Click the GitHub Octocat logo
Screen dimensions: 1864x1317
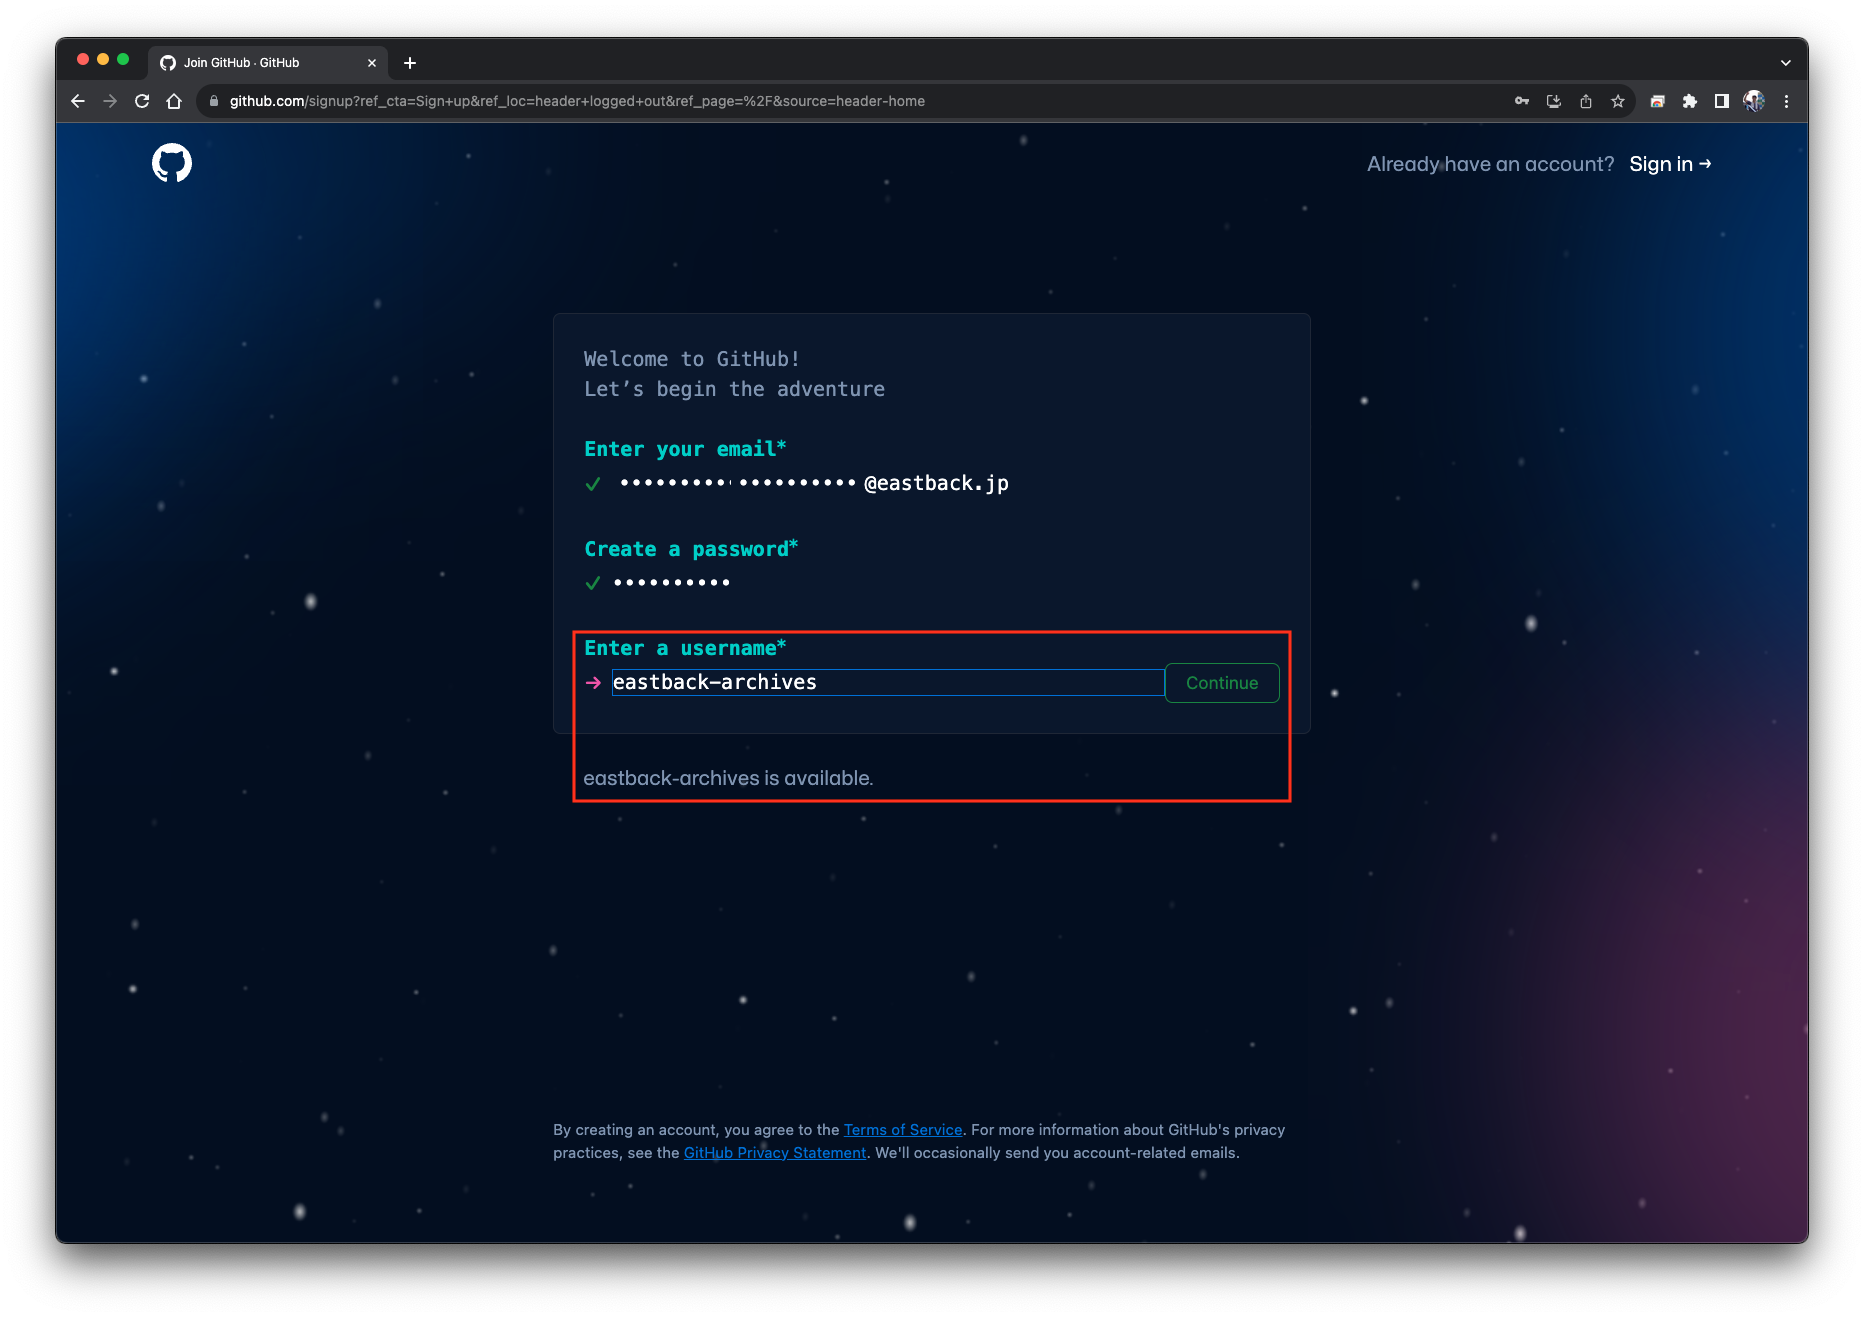tap(172, 163)
